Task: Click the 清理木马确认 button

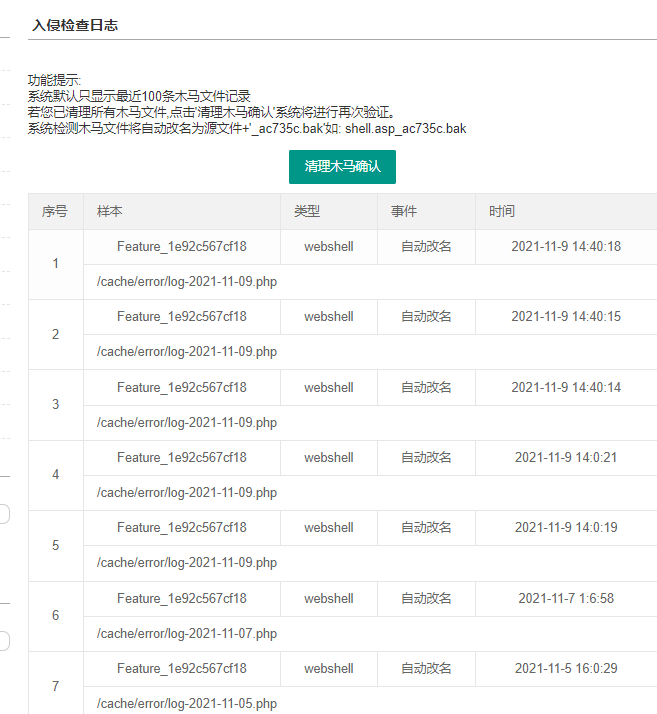Action: (342, 167)
